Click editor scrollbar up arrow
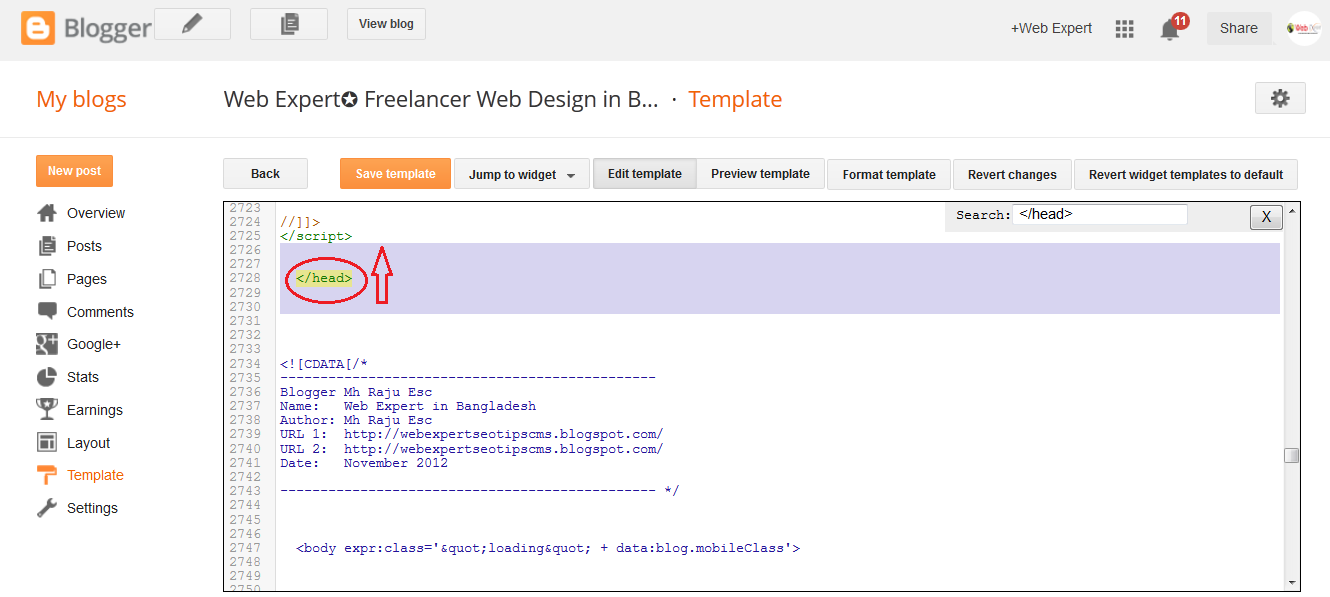This screenshot has height=597, width=1330. [x=1292, y=211]
